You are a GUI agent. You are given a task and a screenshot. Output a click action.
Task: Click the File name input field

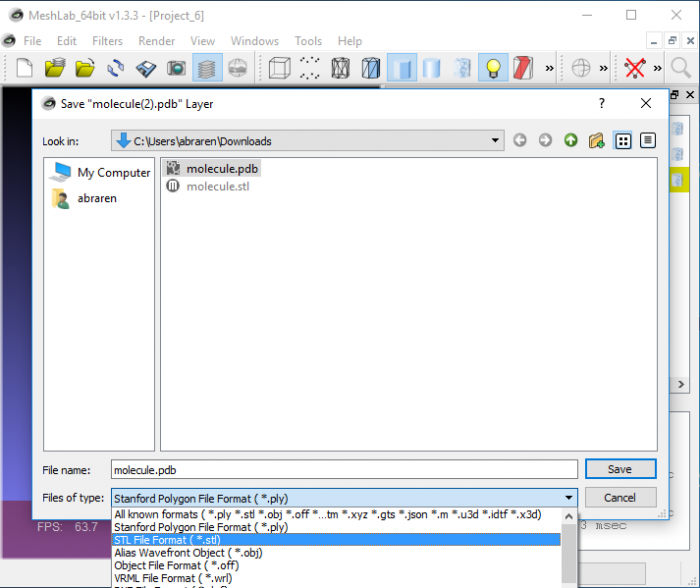344,470
